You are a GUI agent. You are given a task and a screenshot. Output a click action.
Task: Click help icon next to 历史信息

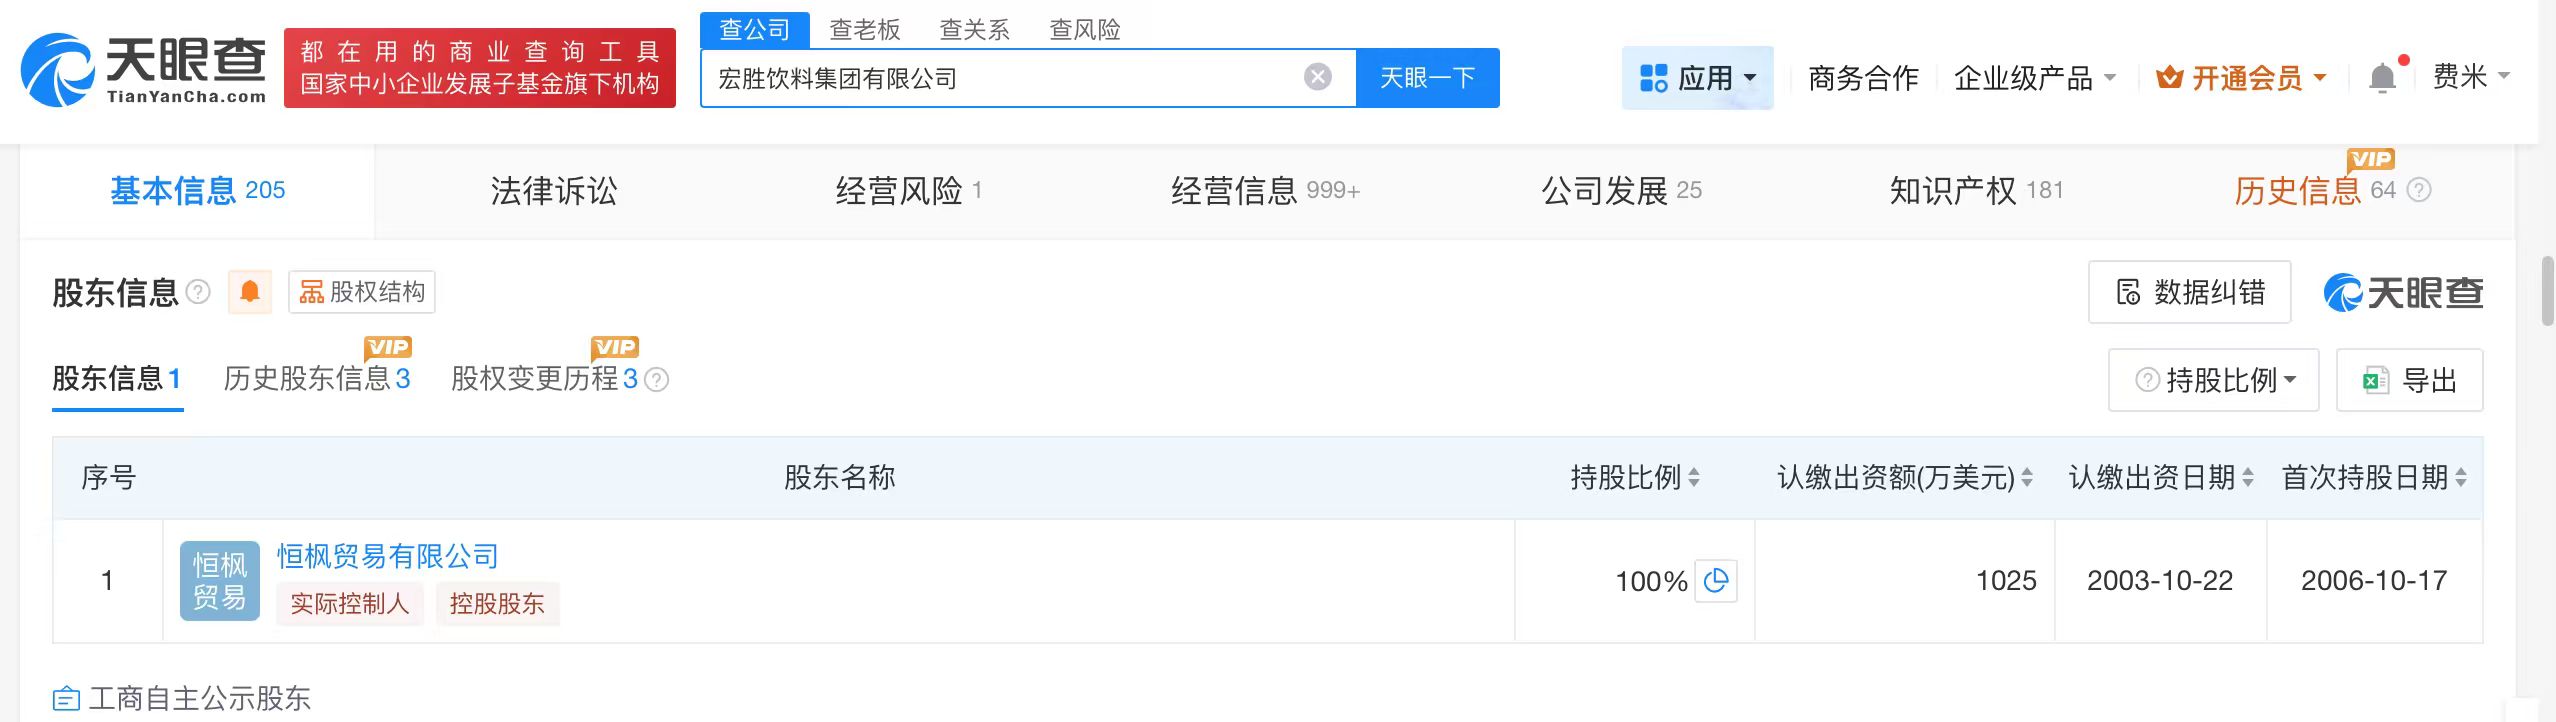tap(2418, 190)
